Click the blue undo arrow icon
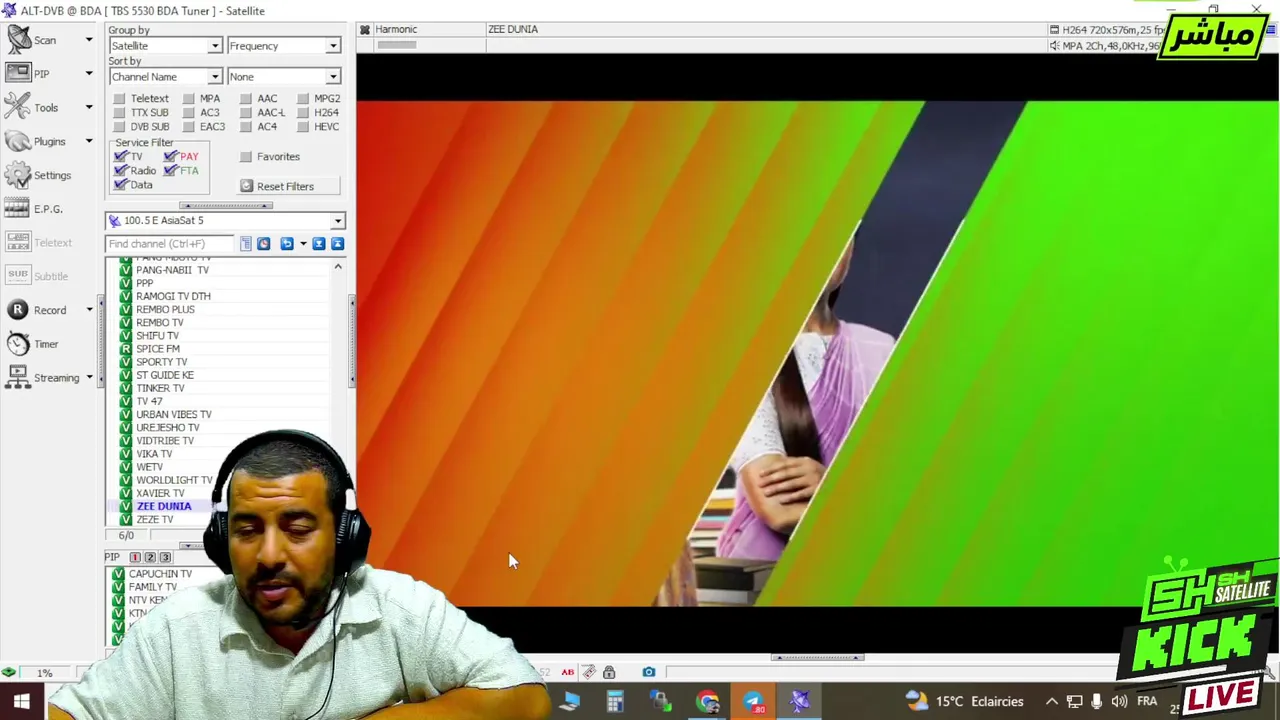Viewport: 1280px width, 720px height. (x=287, y=244)
